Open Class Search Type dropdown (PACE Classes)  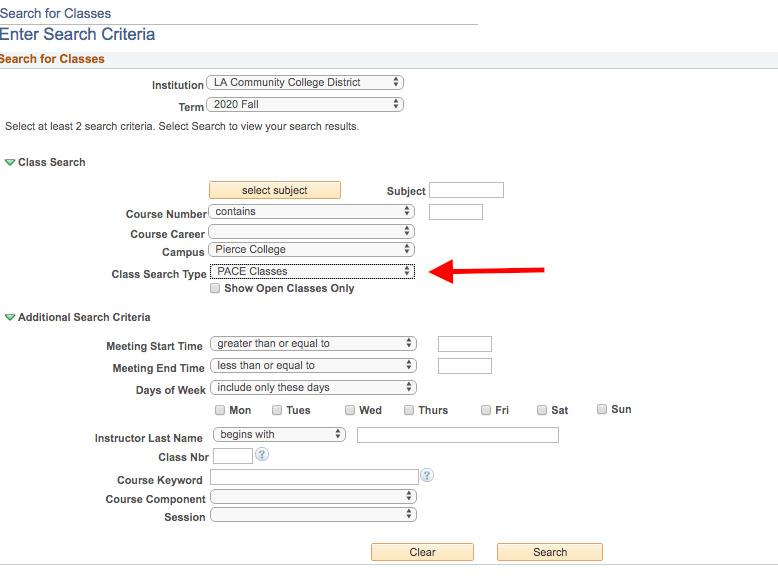[313, 271]
